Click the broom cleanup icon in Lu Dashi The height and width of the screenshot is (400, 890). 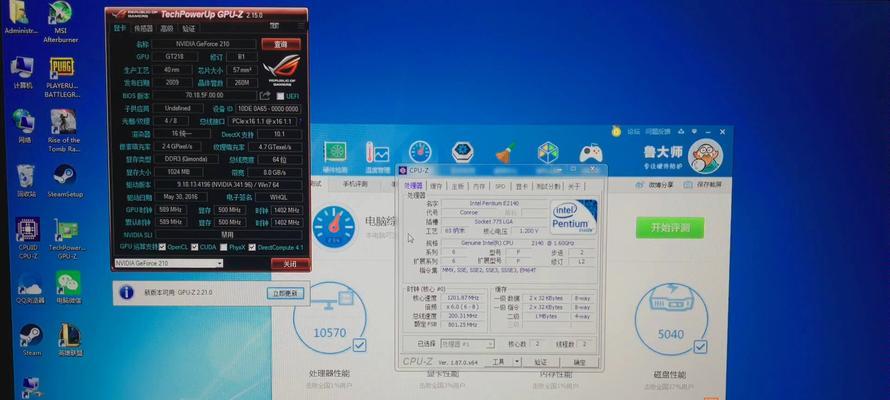505,153
